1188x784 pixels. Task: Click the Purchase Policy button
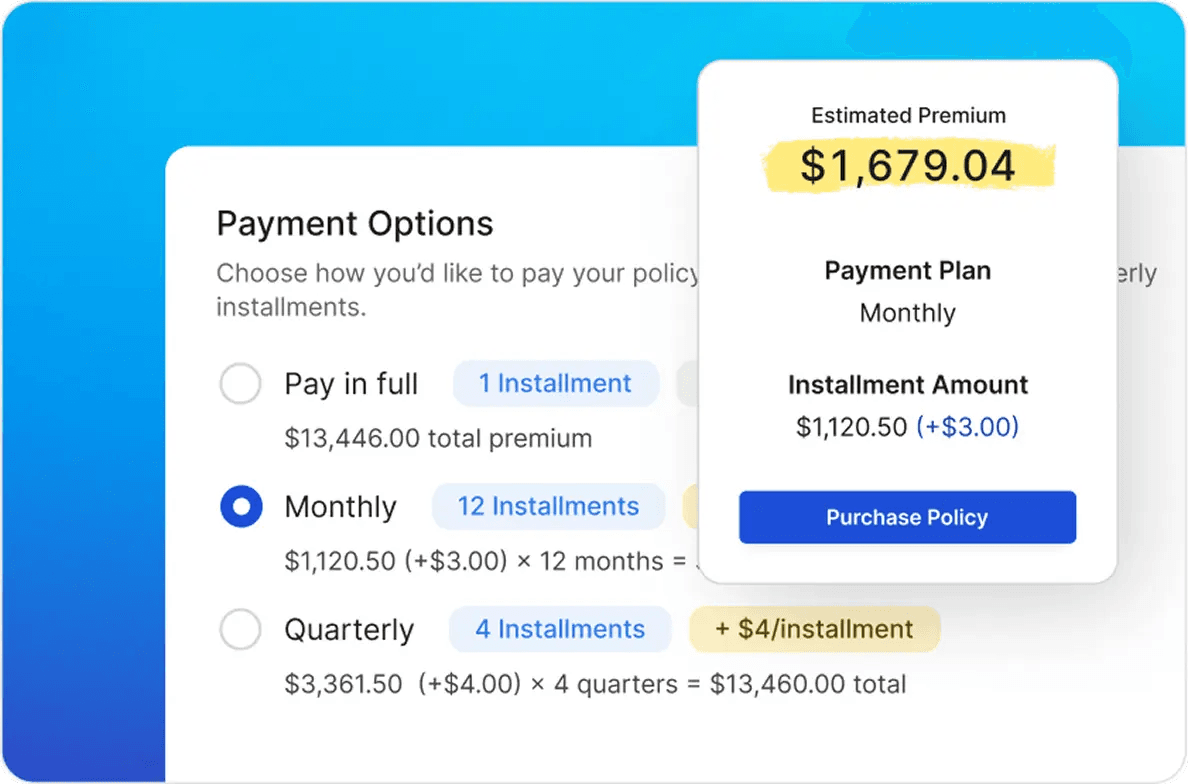907,517
